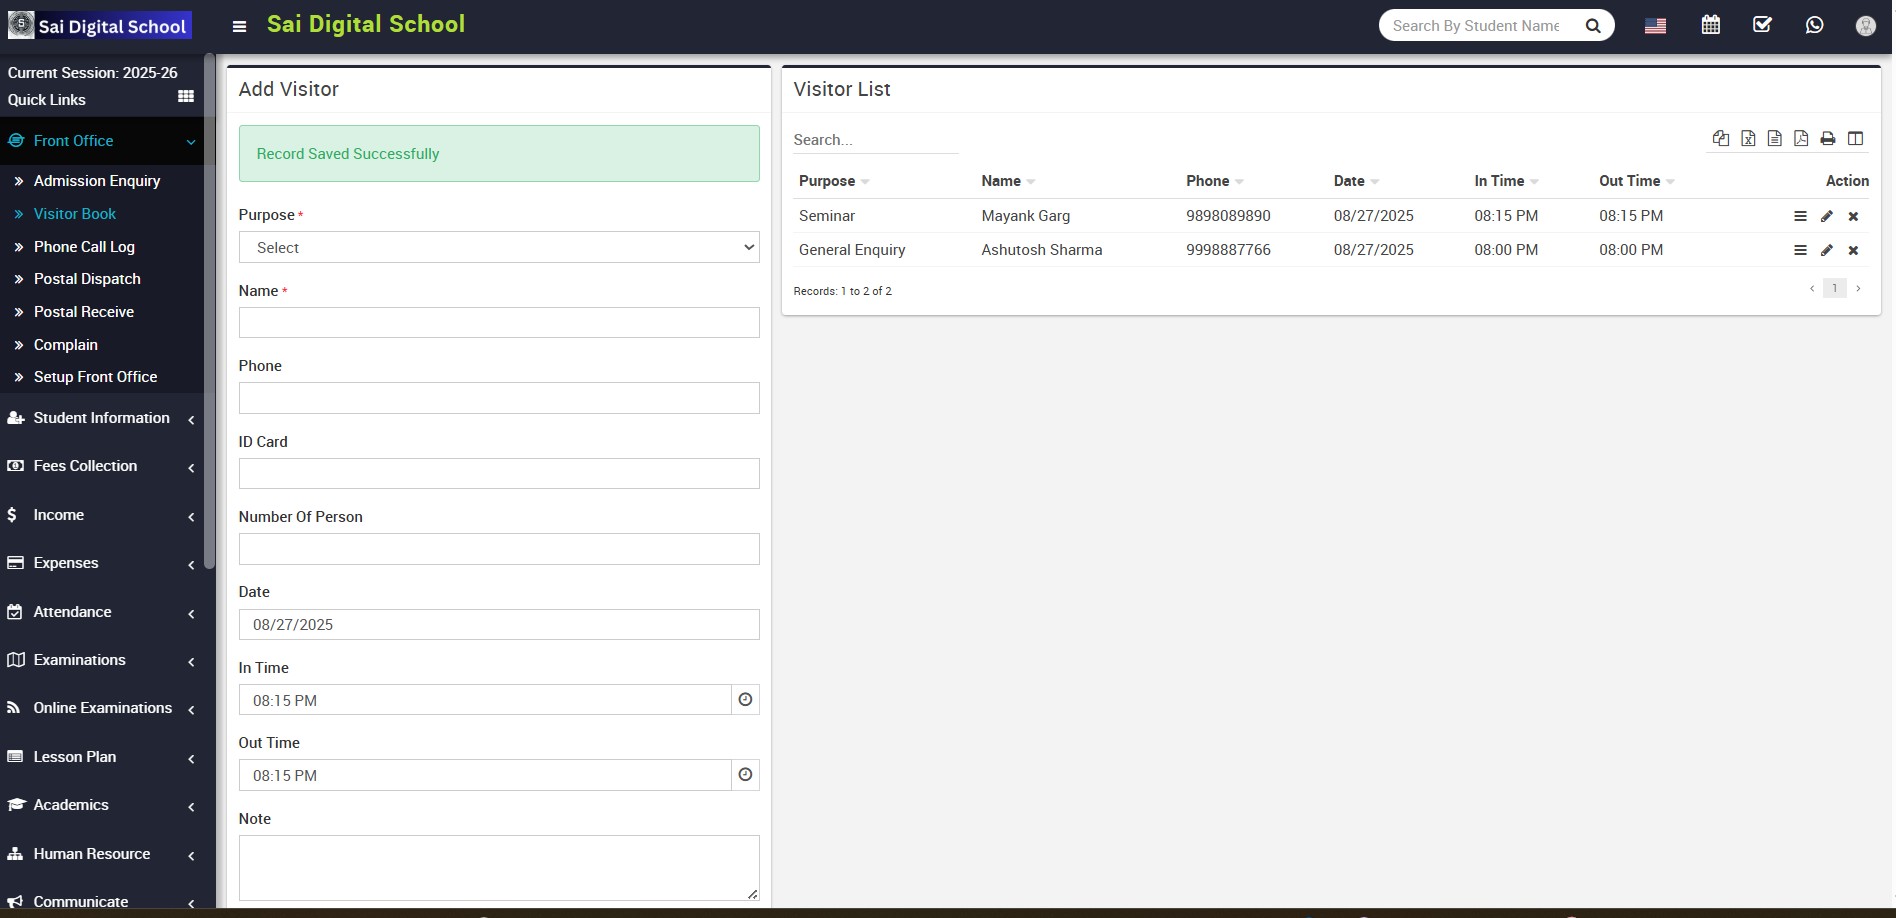
Task: Open the Purpose select dropdown
Action: coord(498,247)
